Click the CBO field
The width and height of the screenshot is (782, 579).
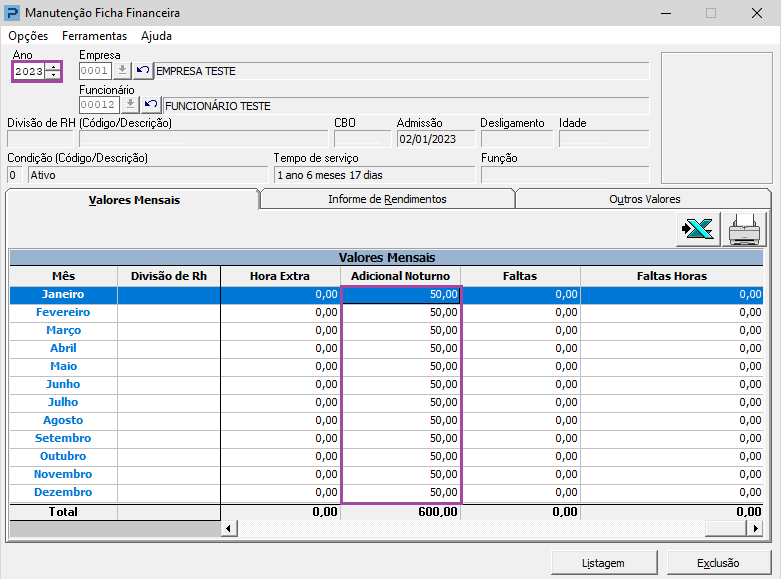363,139
